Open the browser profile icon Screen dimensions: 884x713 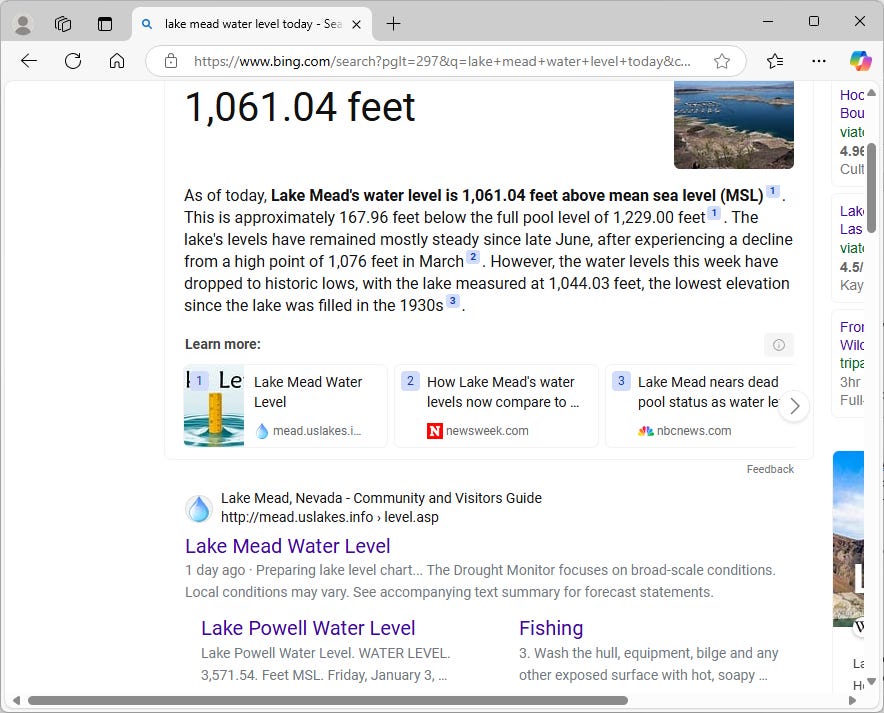click(x=23, y=24)
